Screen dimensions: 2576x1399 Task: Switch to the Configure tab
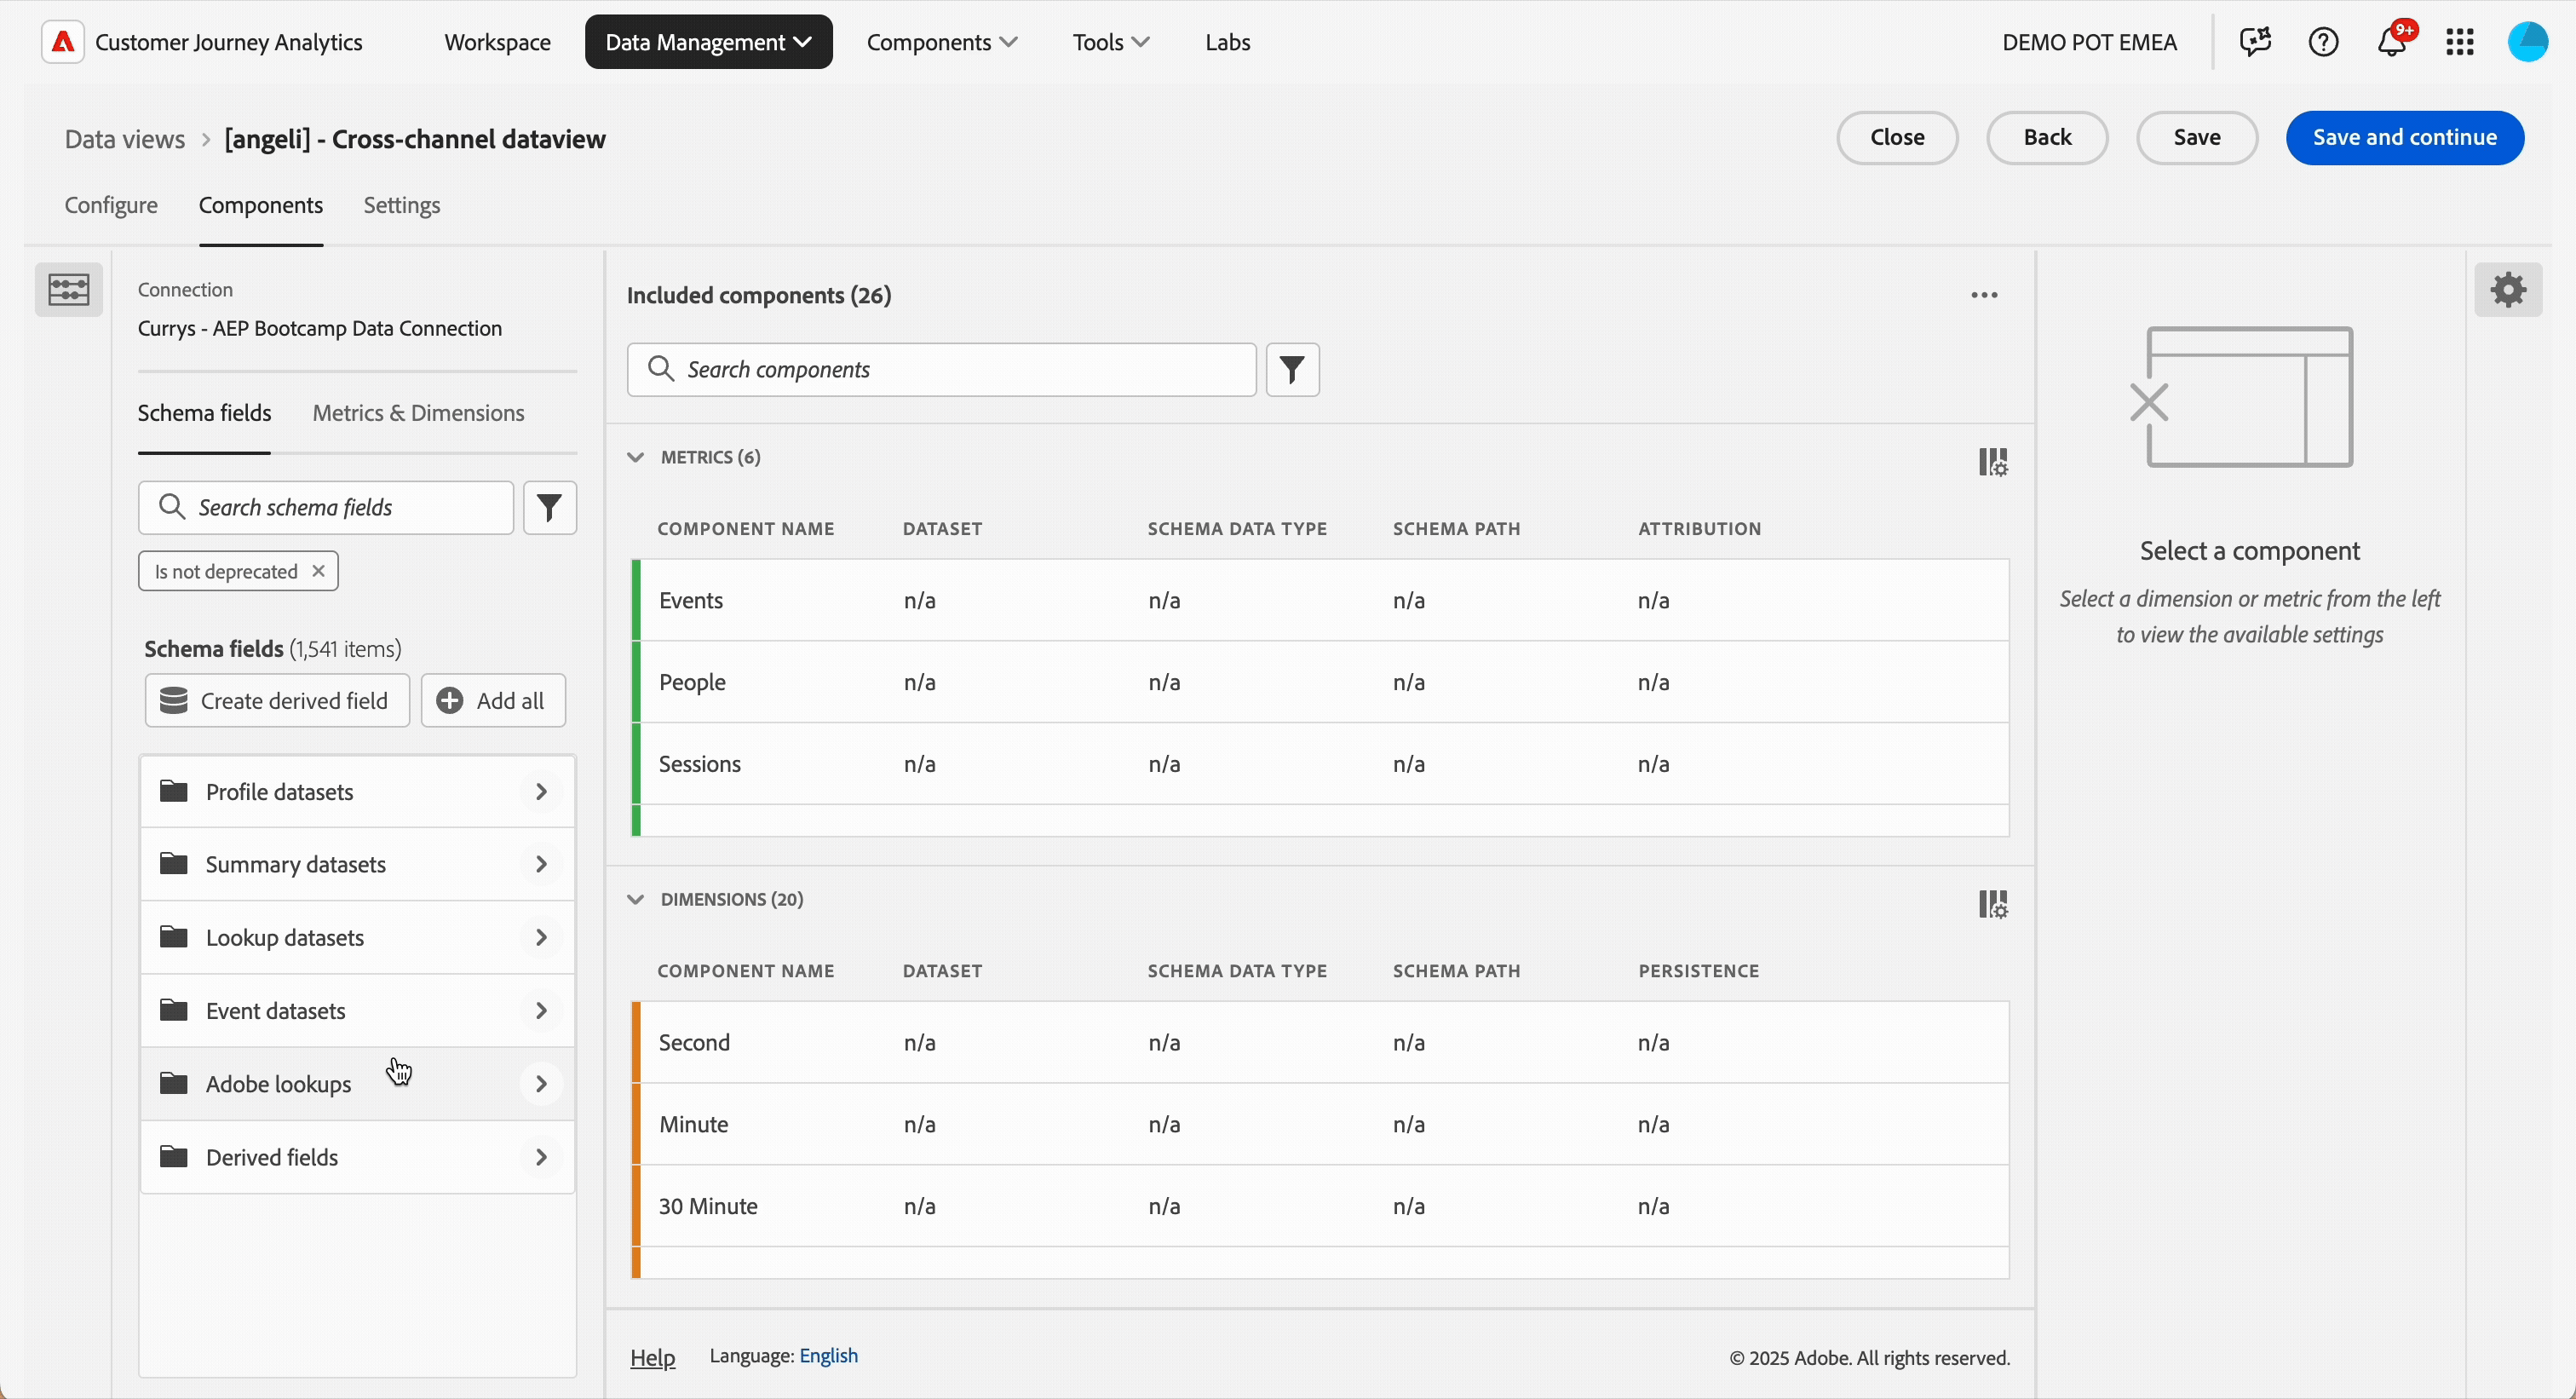[111, 205]
